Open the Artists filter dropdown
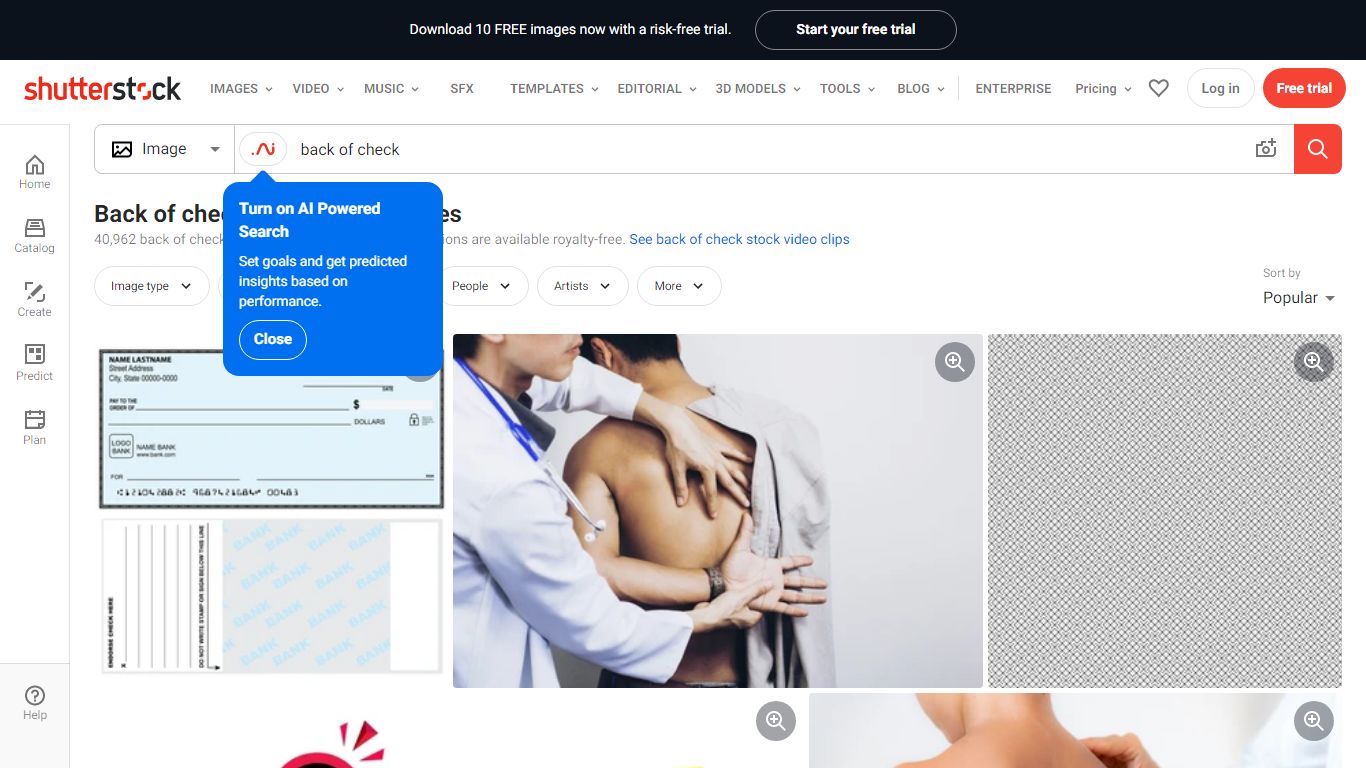Screen dimensions: 1366x768 pyautogui.click(x=583, y=286)
